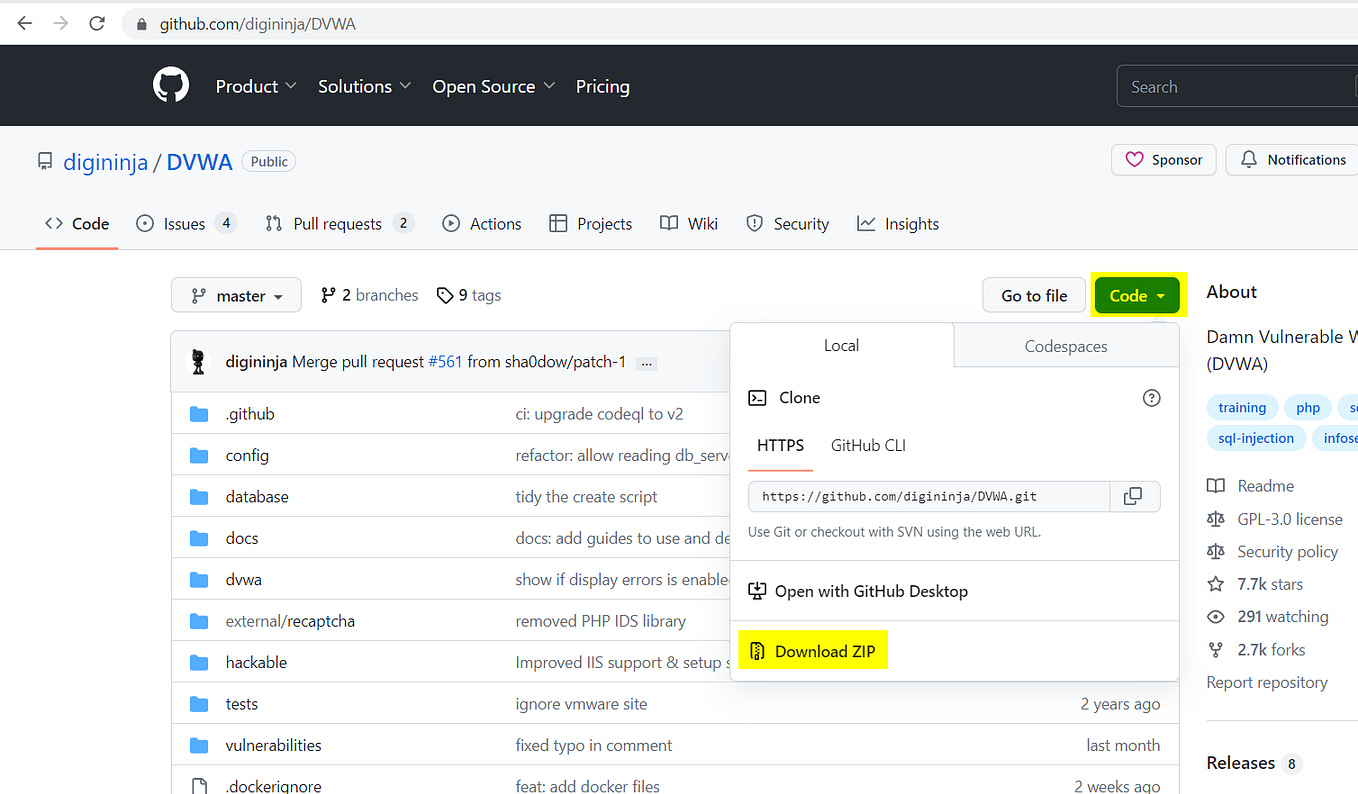The width and height of the screenshot is (1358, 794).
Task: Expand commit message ellipsis button
Action: tap(647, 363)
